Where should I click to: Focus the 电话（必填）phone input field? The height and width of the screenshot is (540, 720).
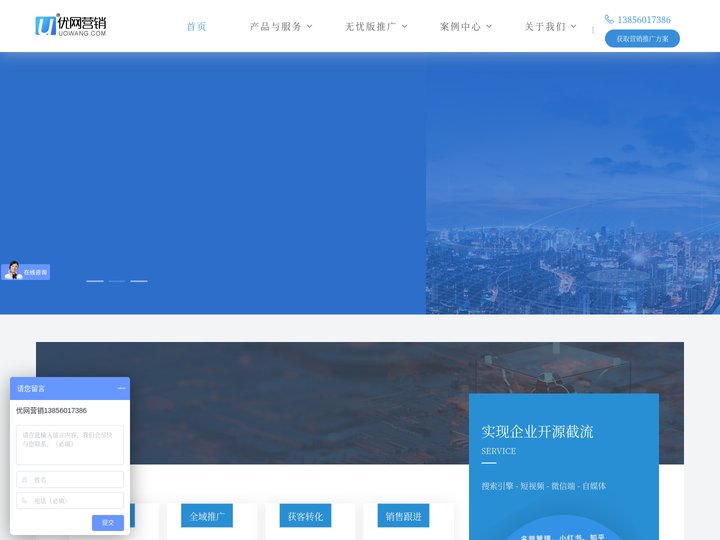[x=70, y=501]
